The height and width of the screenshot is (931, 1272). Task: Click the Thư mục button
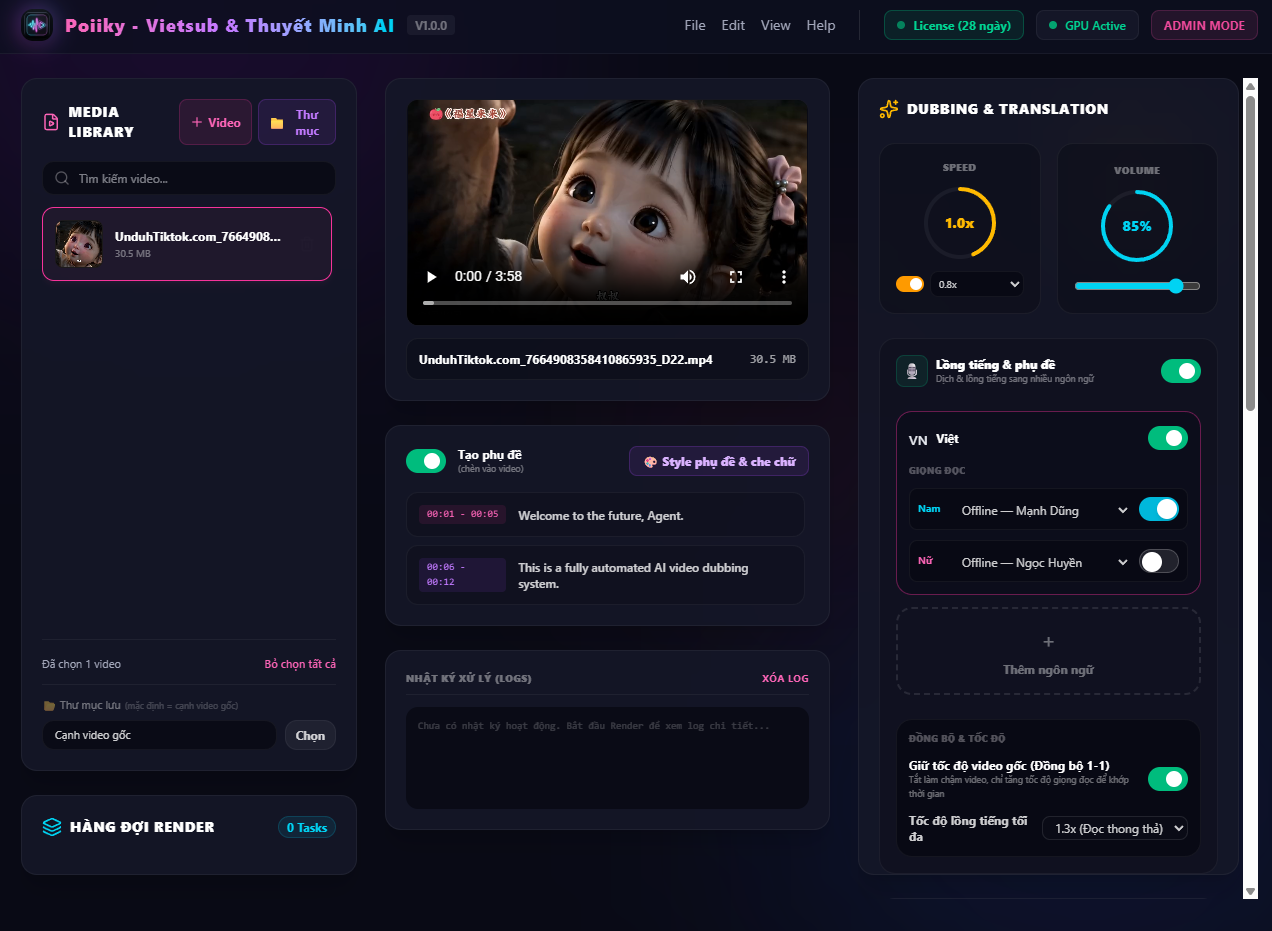[297, 122]
